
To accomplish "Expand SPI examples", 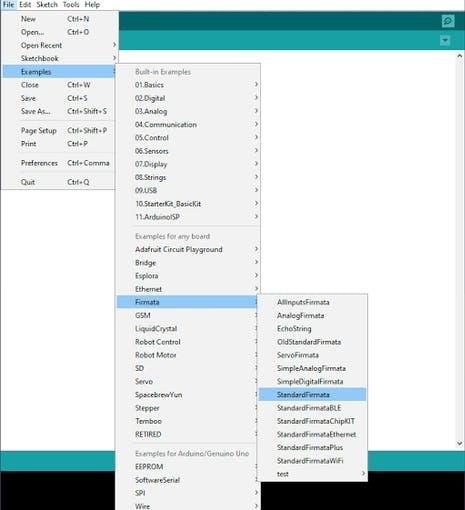I will (188, 493).
